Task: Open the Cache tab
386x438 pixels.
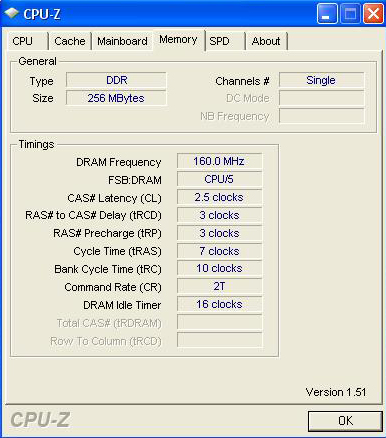Action: point(69,41)
